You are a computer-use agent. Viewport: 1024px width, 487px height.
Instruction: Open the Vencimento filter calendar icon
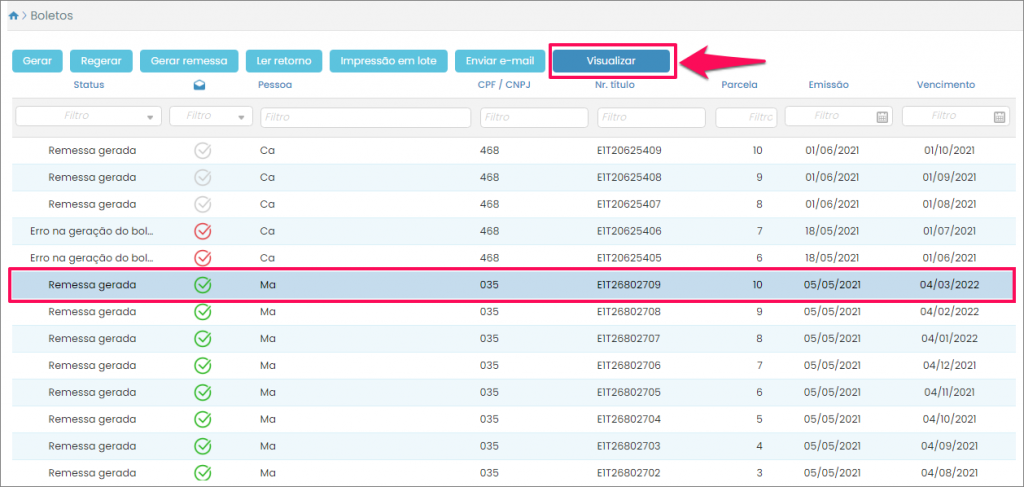(999, 117)
